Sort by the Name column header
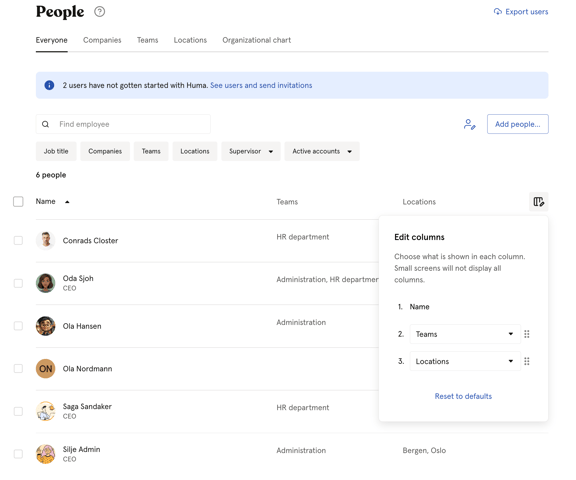Image resolution: width=576 pixels, height=480 pixels. 46,201
